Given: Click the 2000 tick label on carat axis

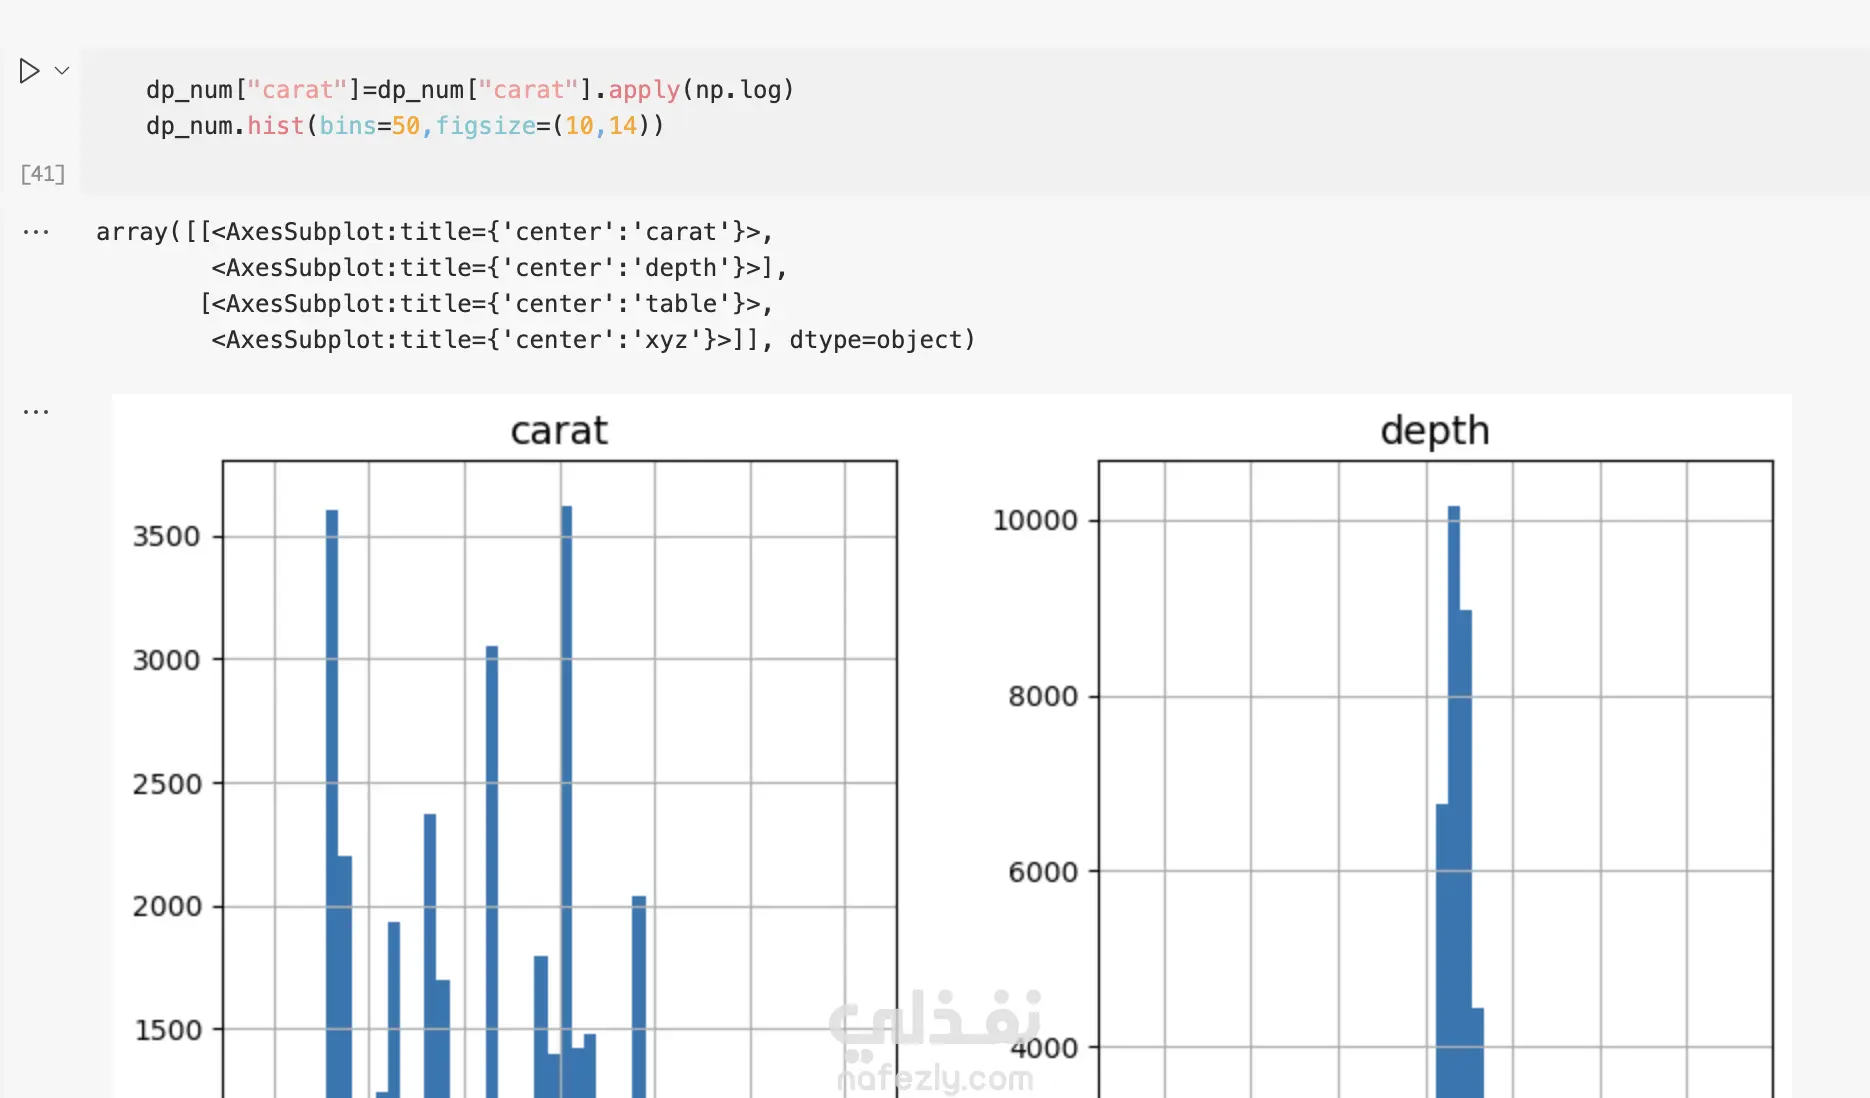Looking at the screenshot, I should 167,907.
